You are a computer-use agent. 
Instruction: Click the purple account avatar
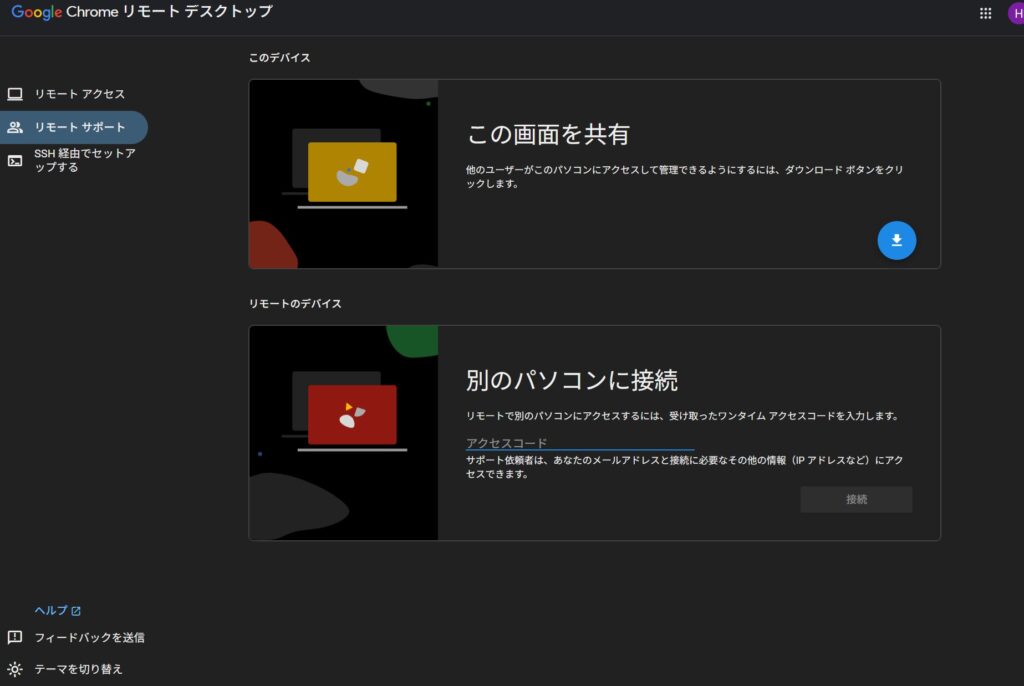[x=1016, y=13]
